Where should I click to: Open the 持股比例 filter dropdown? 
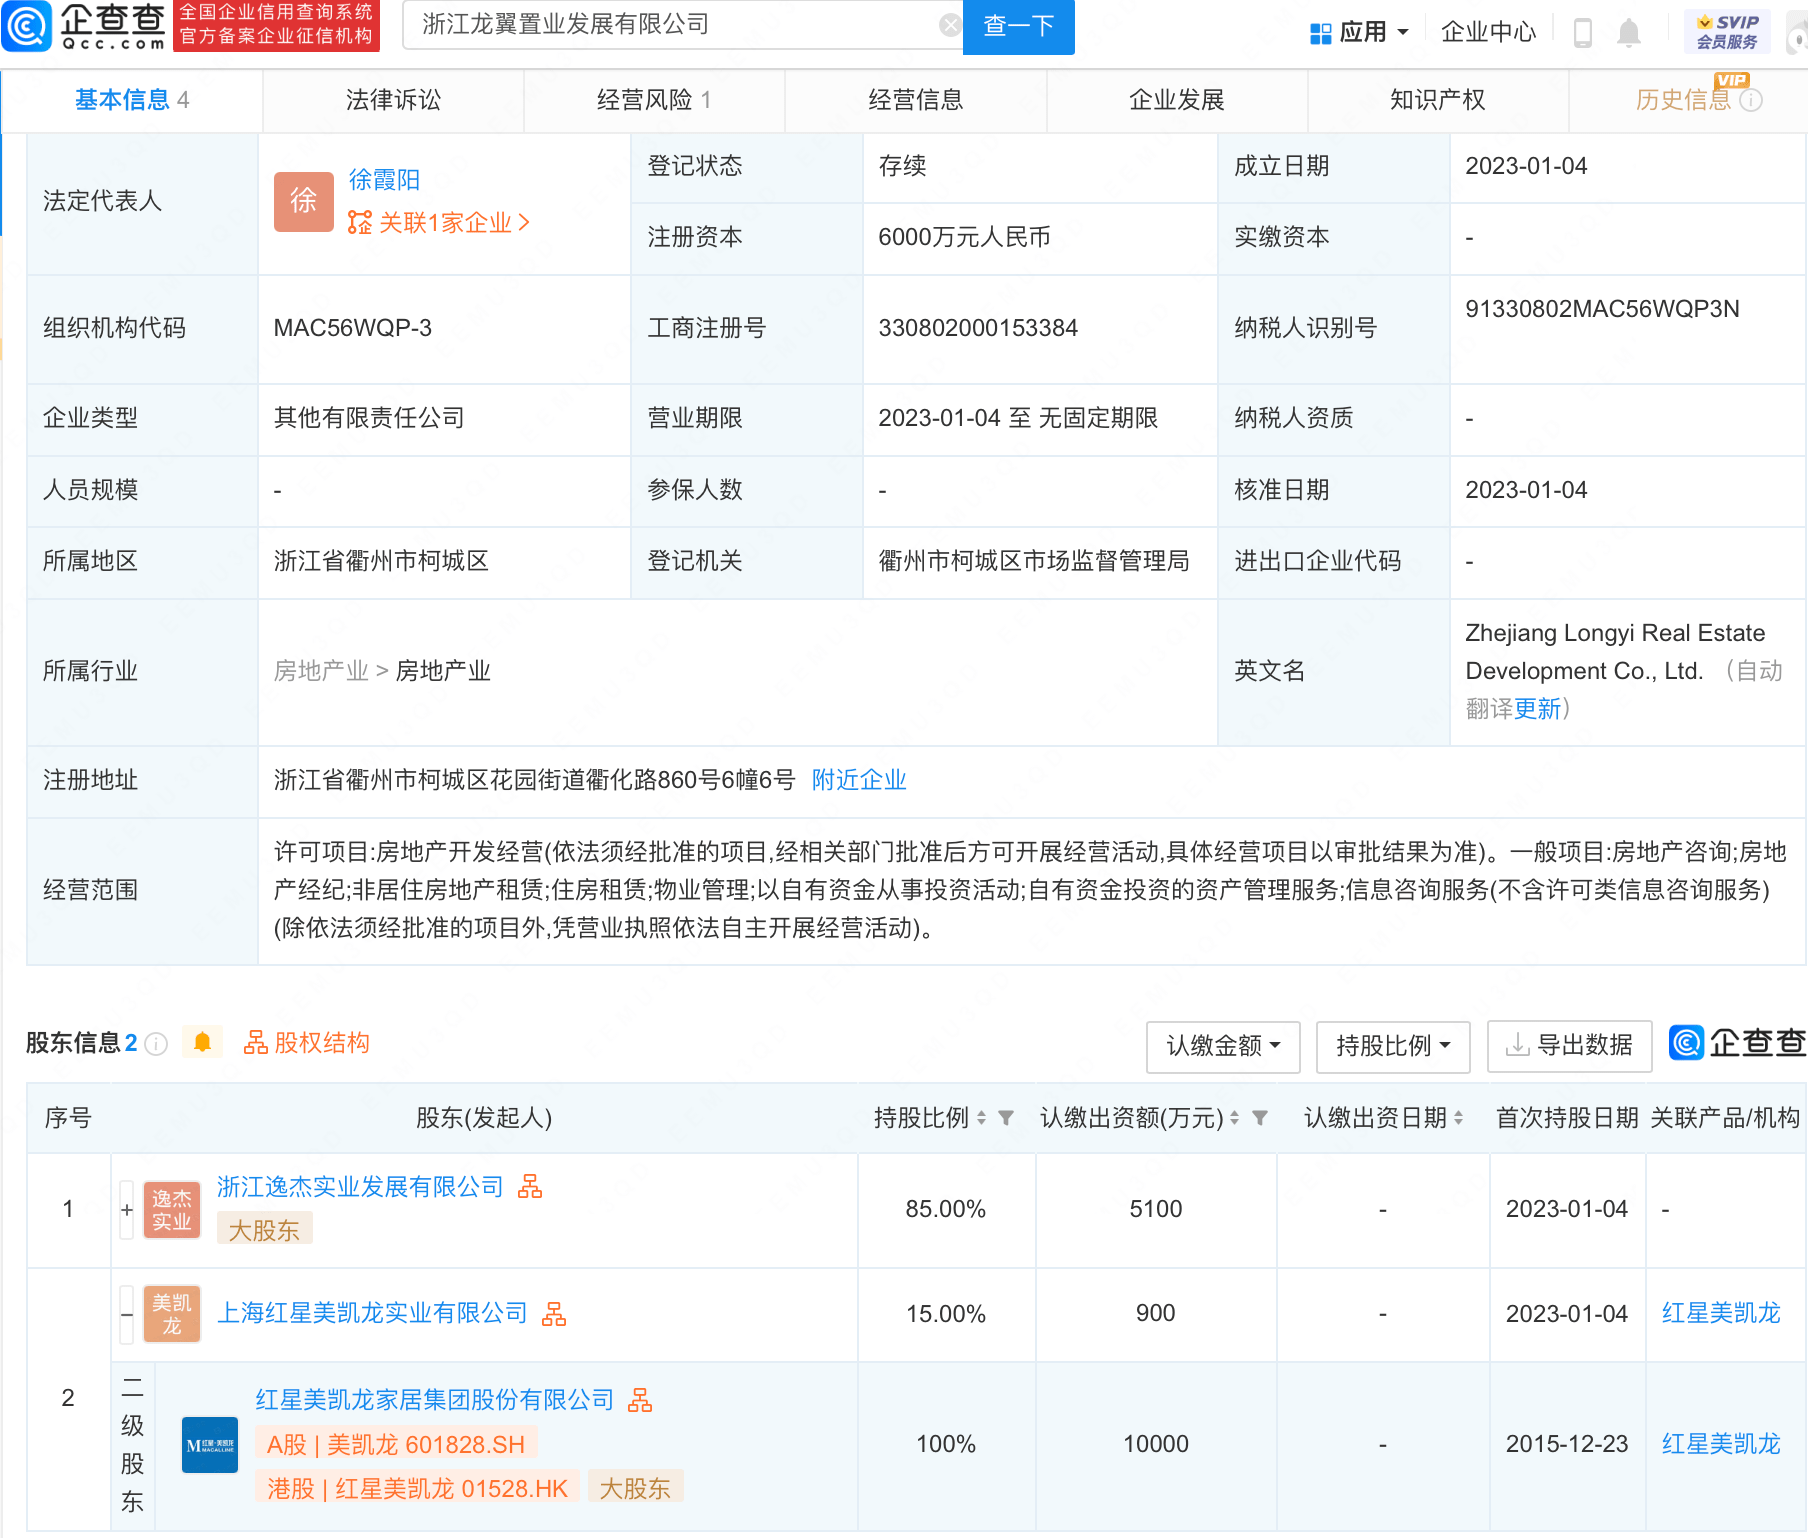(1393, 1046)
